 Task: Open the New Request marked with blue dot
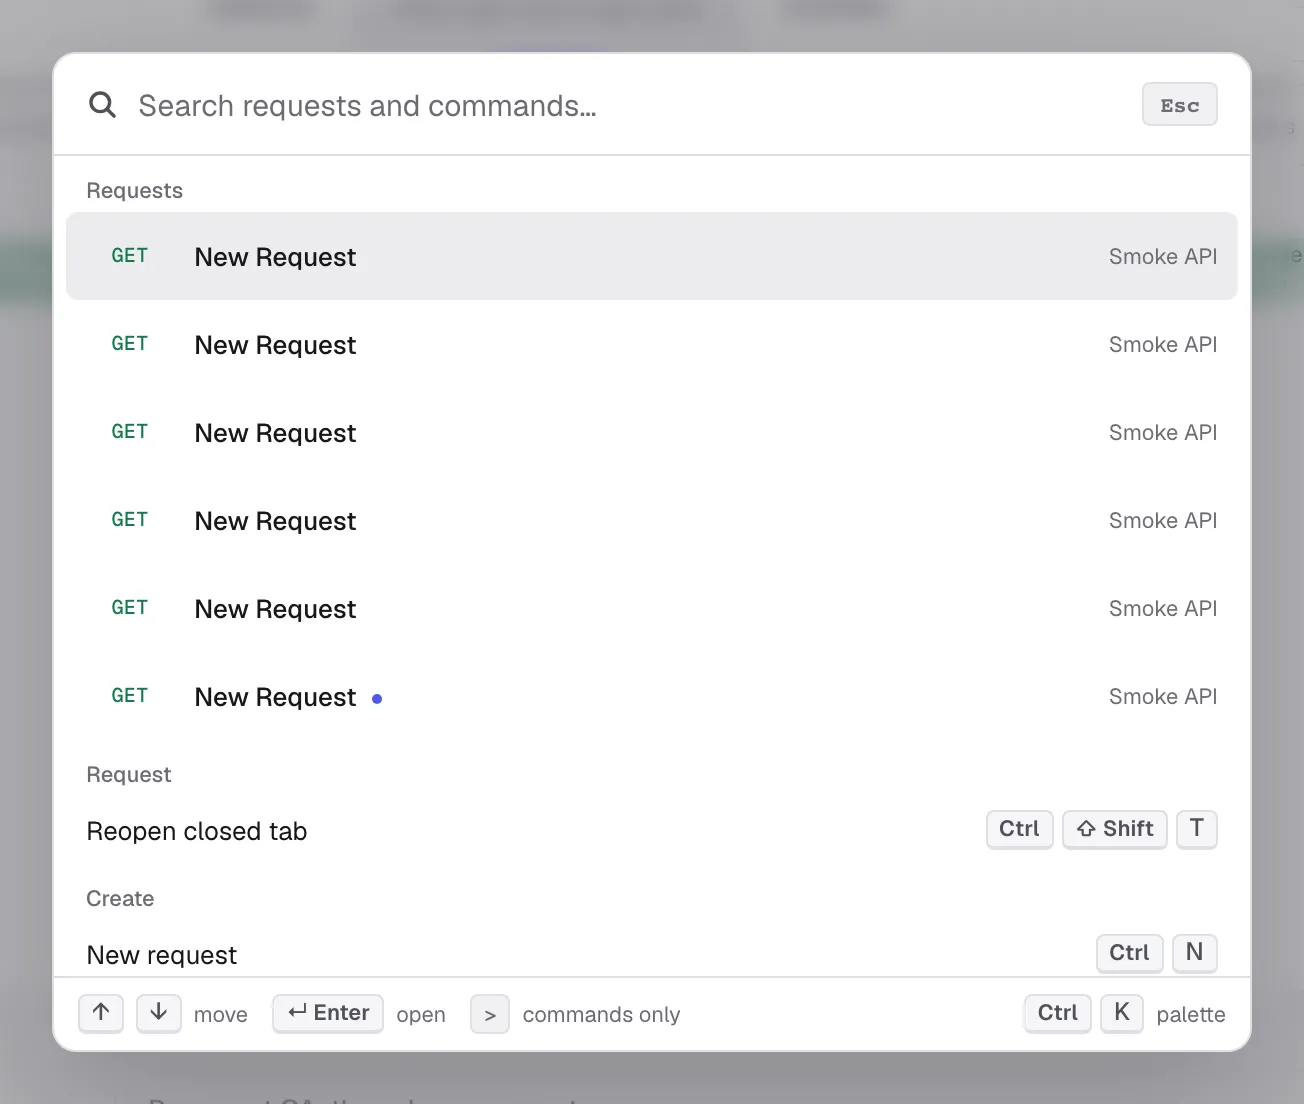point(652,696)
